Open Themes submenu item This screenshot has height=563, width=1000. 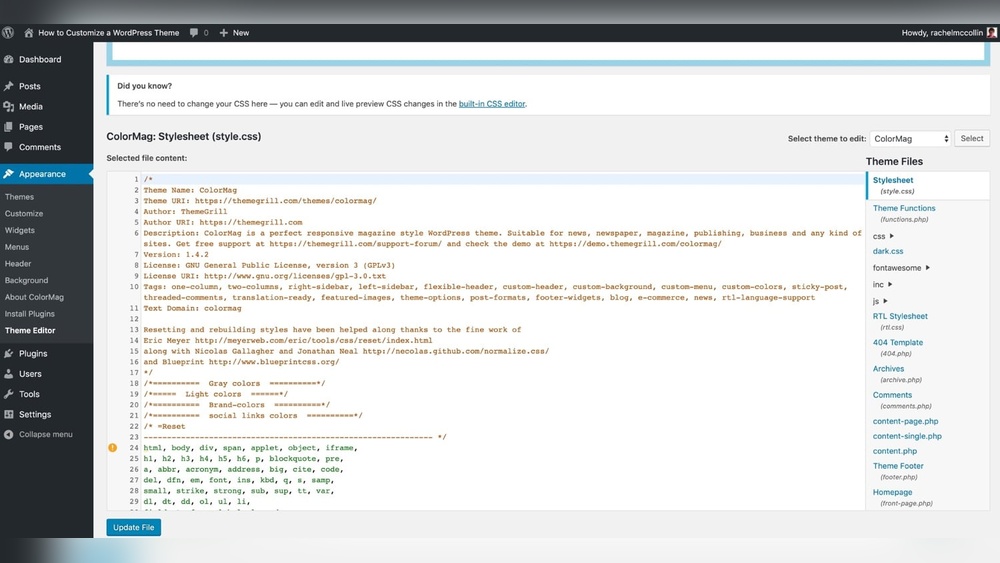point(19,197)
